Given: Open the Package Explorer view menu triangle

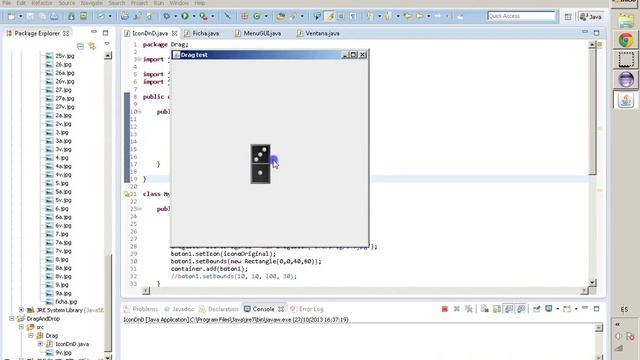Looking at the screenshot, I should pos(107,44).
